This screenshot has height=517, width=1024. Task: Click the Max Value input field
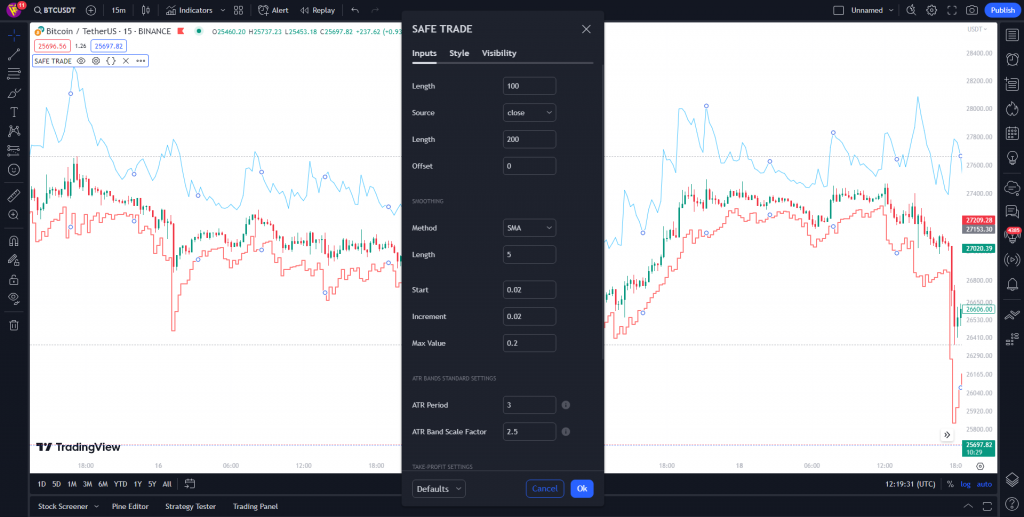530,343
